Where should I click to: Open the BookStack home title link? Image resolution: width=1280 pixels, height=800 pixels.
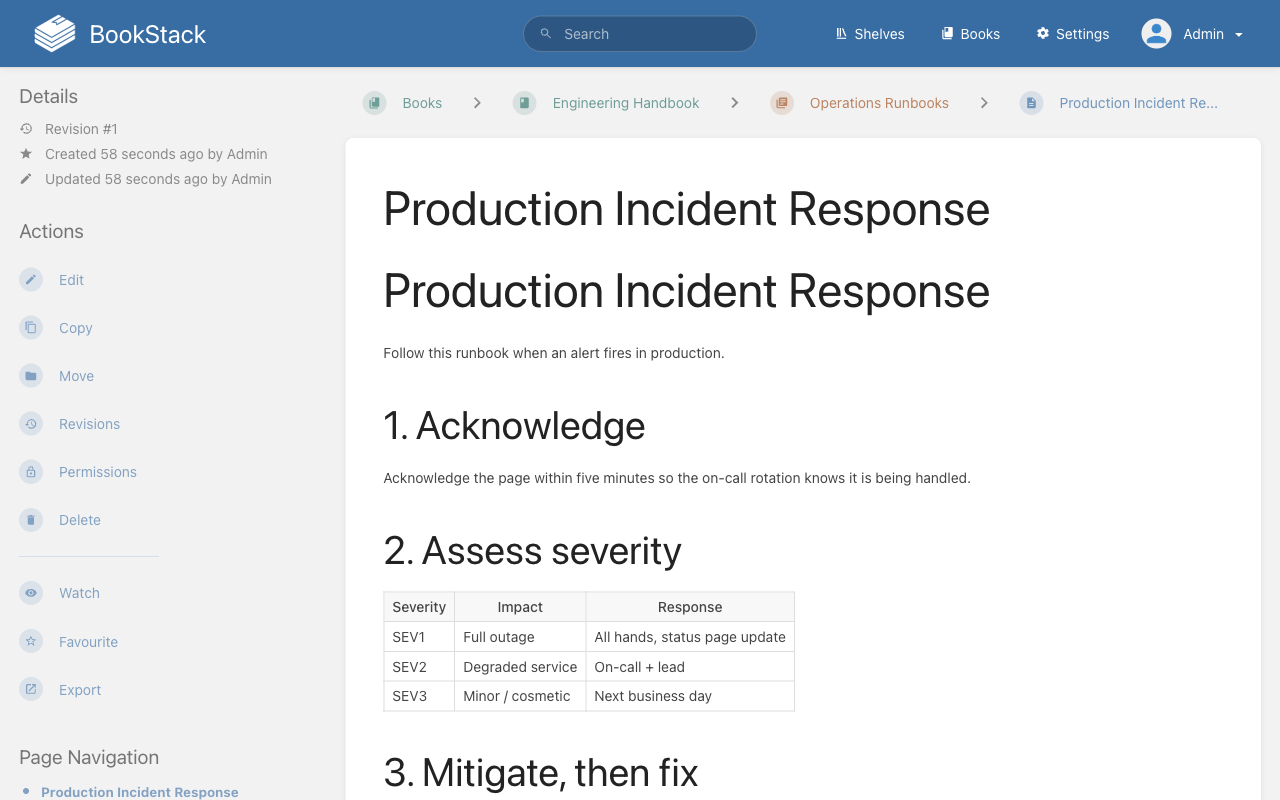click(147, 34)
